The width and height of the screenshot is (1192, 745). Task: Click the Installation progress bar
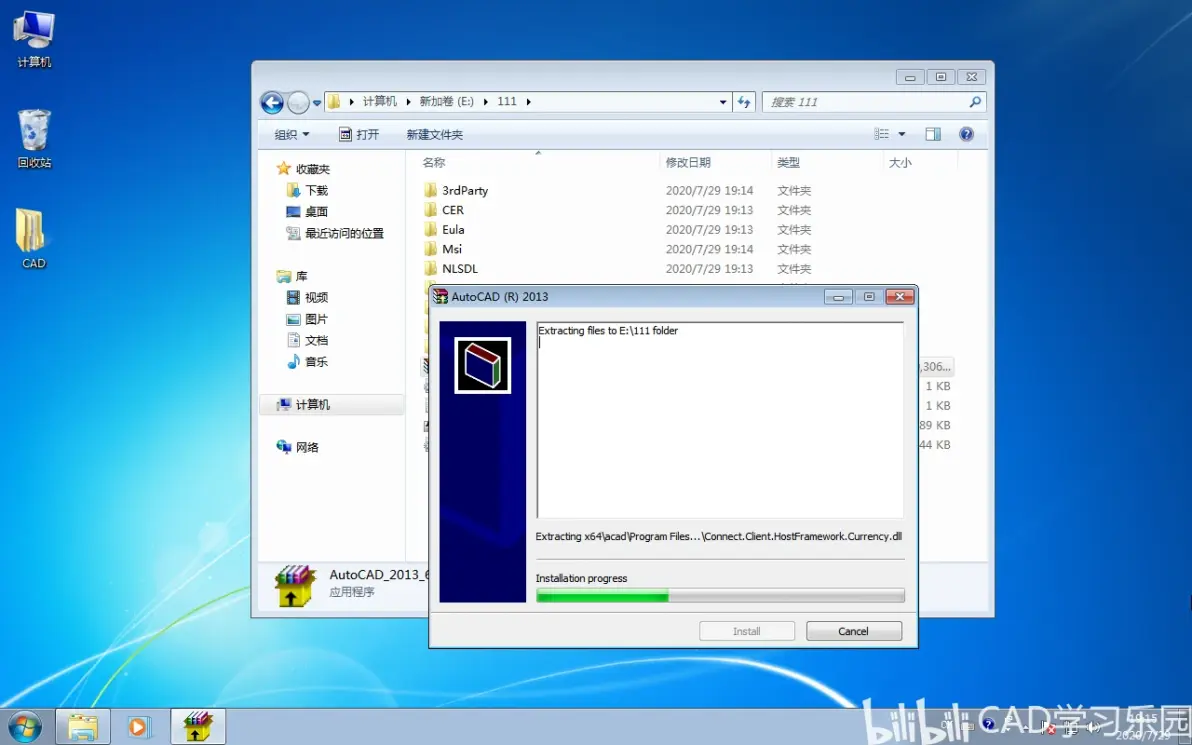(x=720, y=595)
